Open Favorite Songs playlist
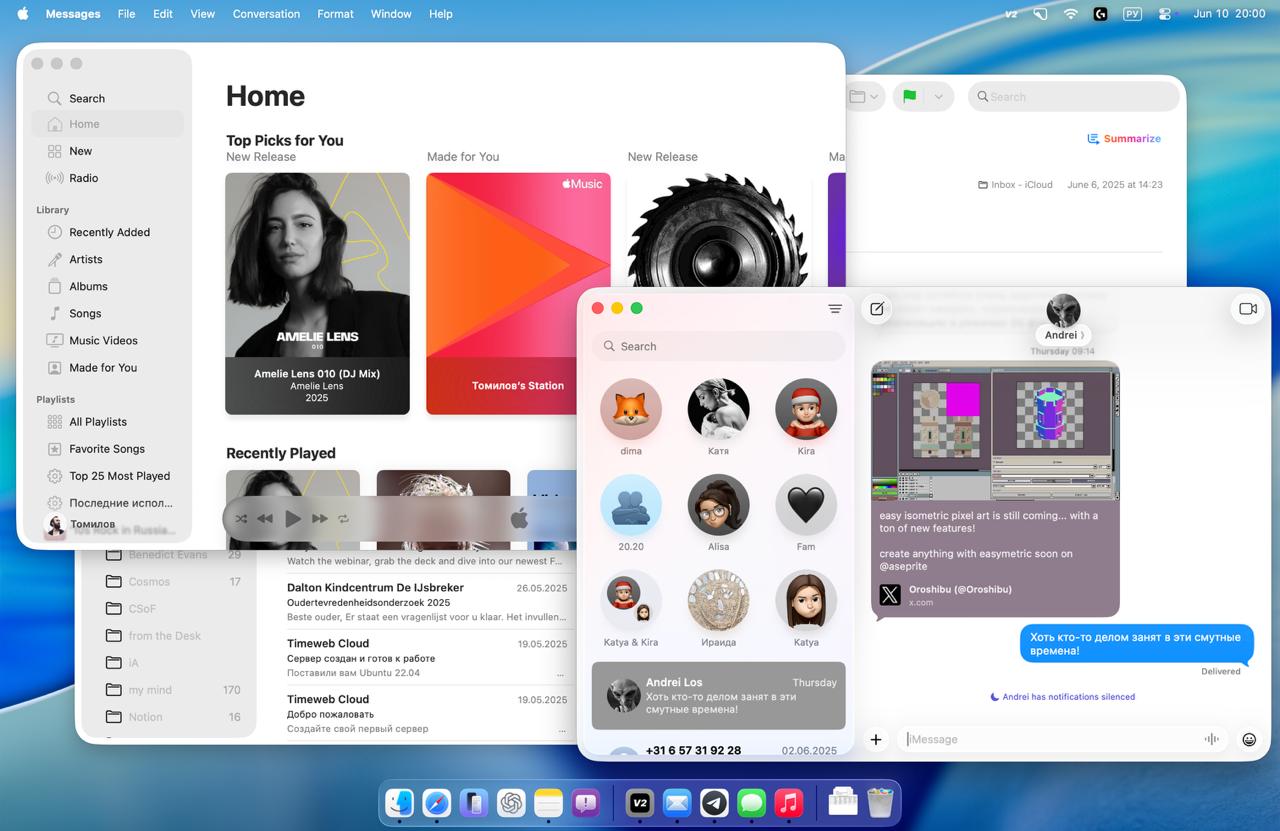The image size is (1280, 831). point(108,449)
